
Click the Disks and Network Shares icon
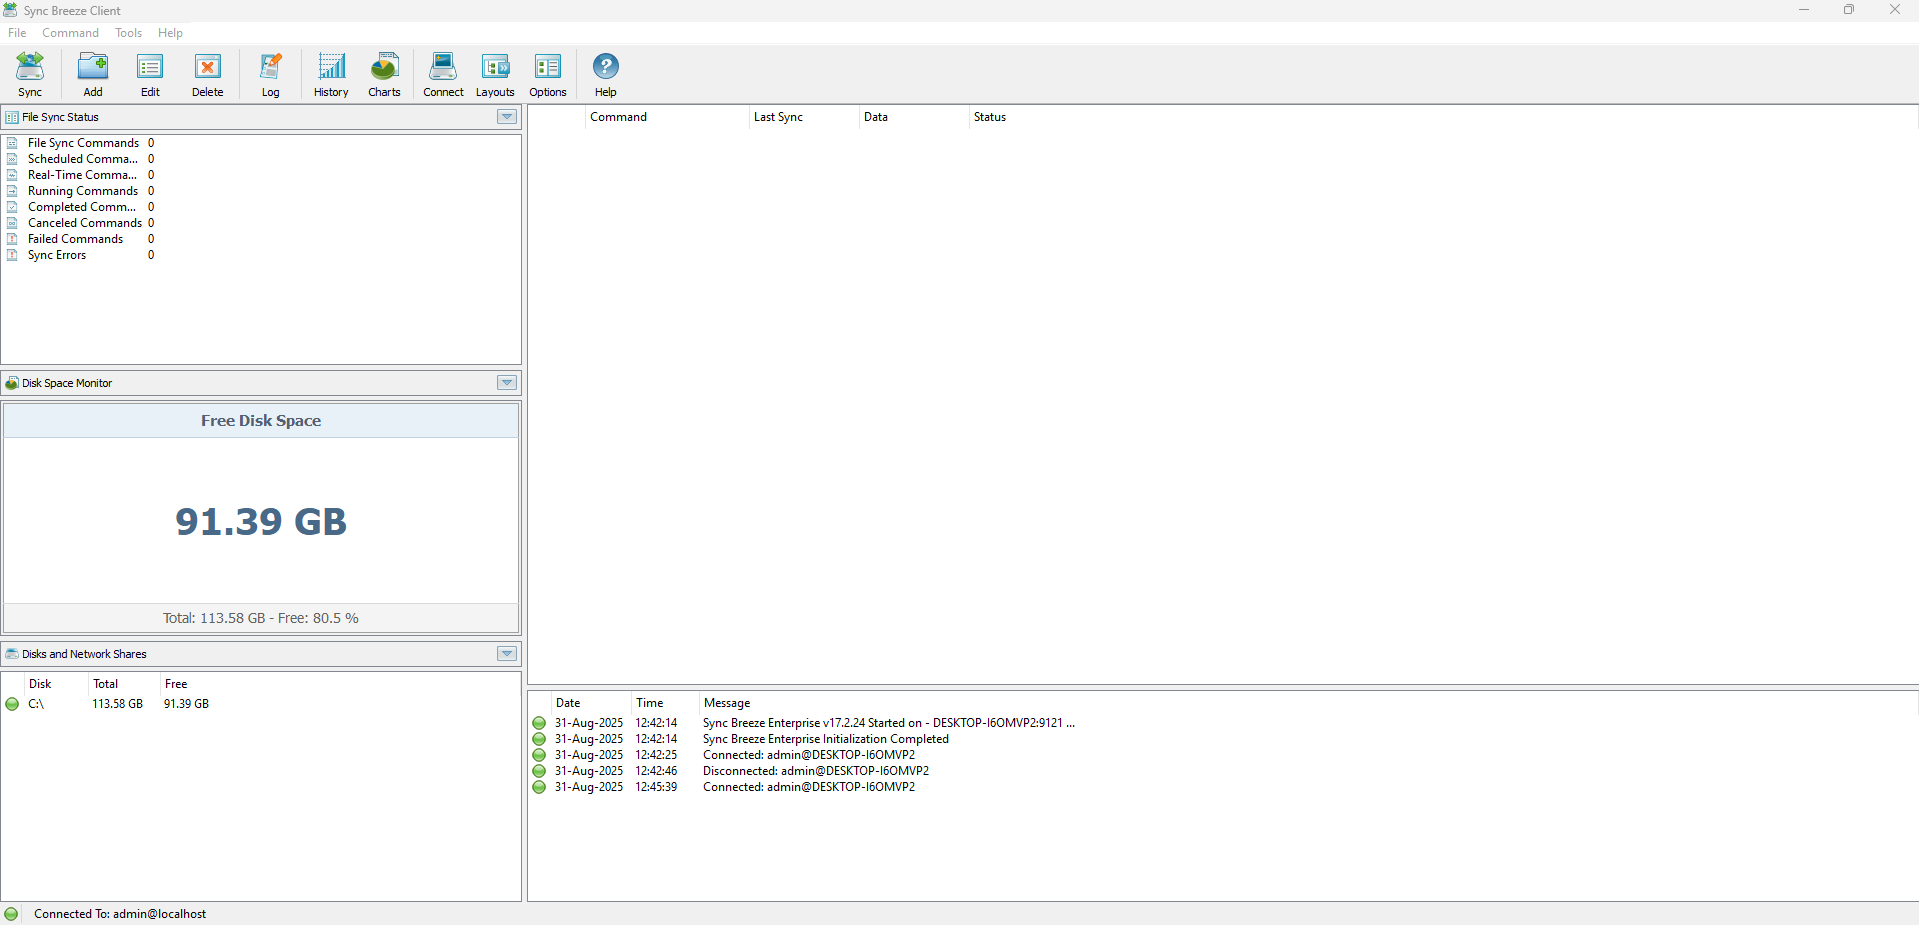click(12, 654)
